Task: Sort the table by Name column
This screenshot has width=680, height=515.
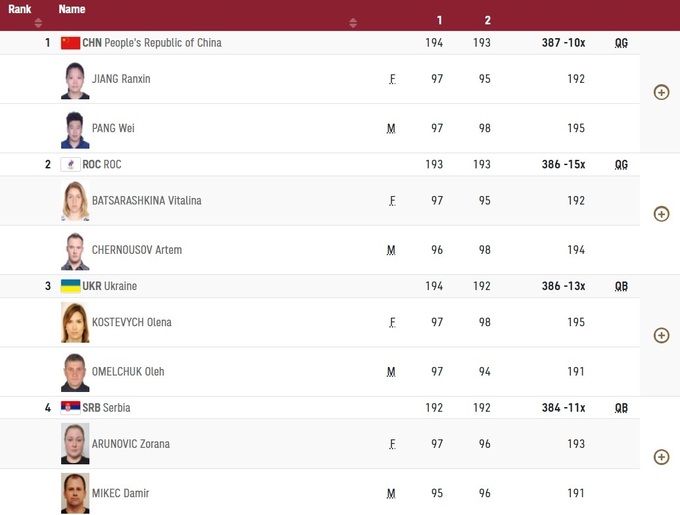Action: click(72, 9)
